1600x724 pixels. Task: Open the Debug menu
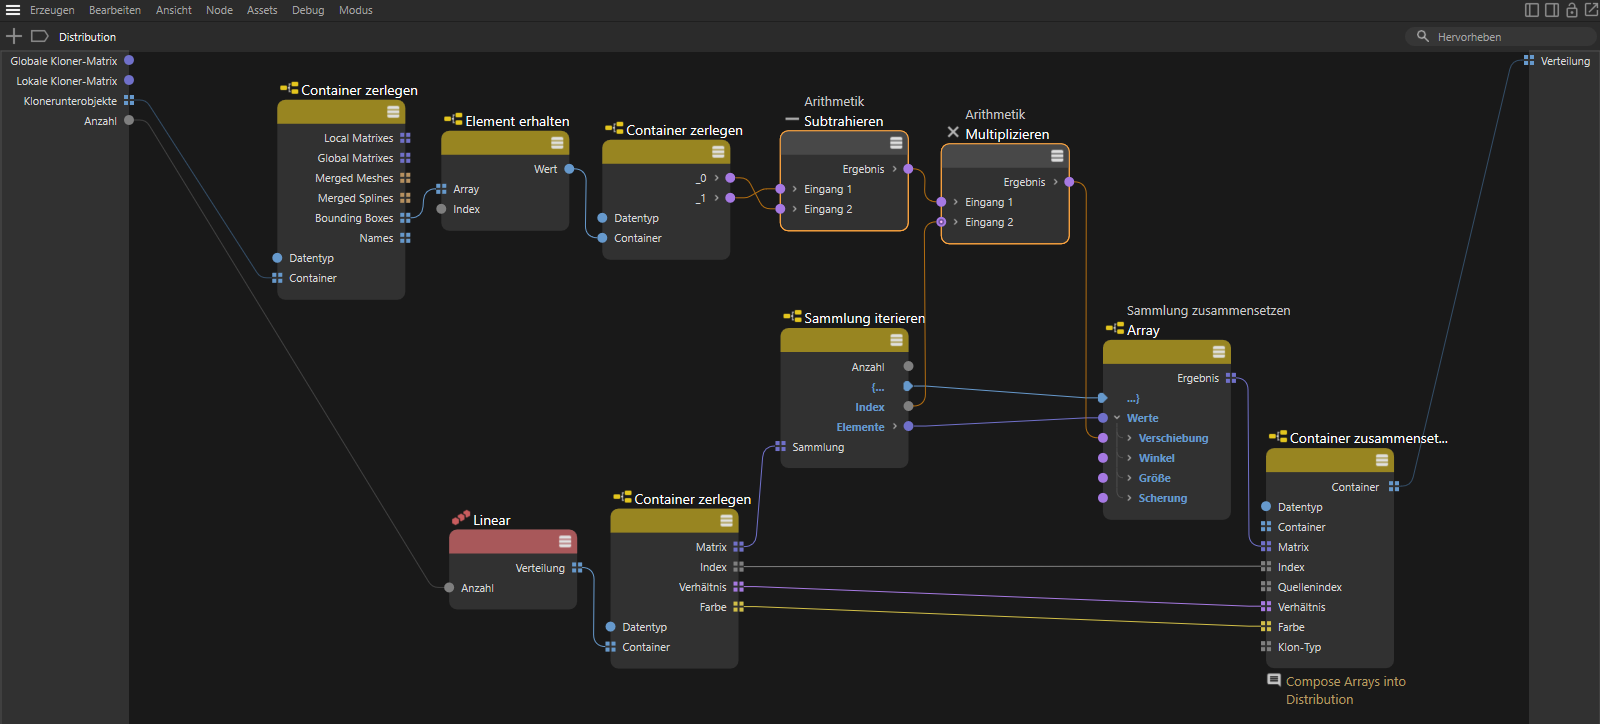point(307,10)
